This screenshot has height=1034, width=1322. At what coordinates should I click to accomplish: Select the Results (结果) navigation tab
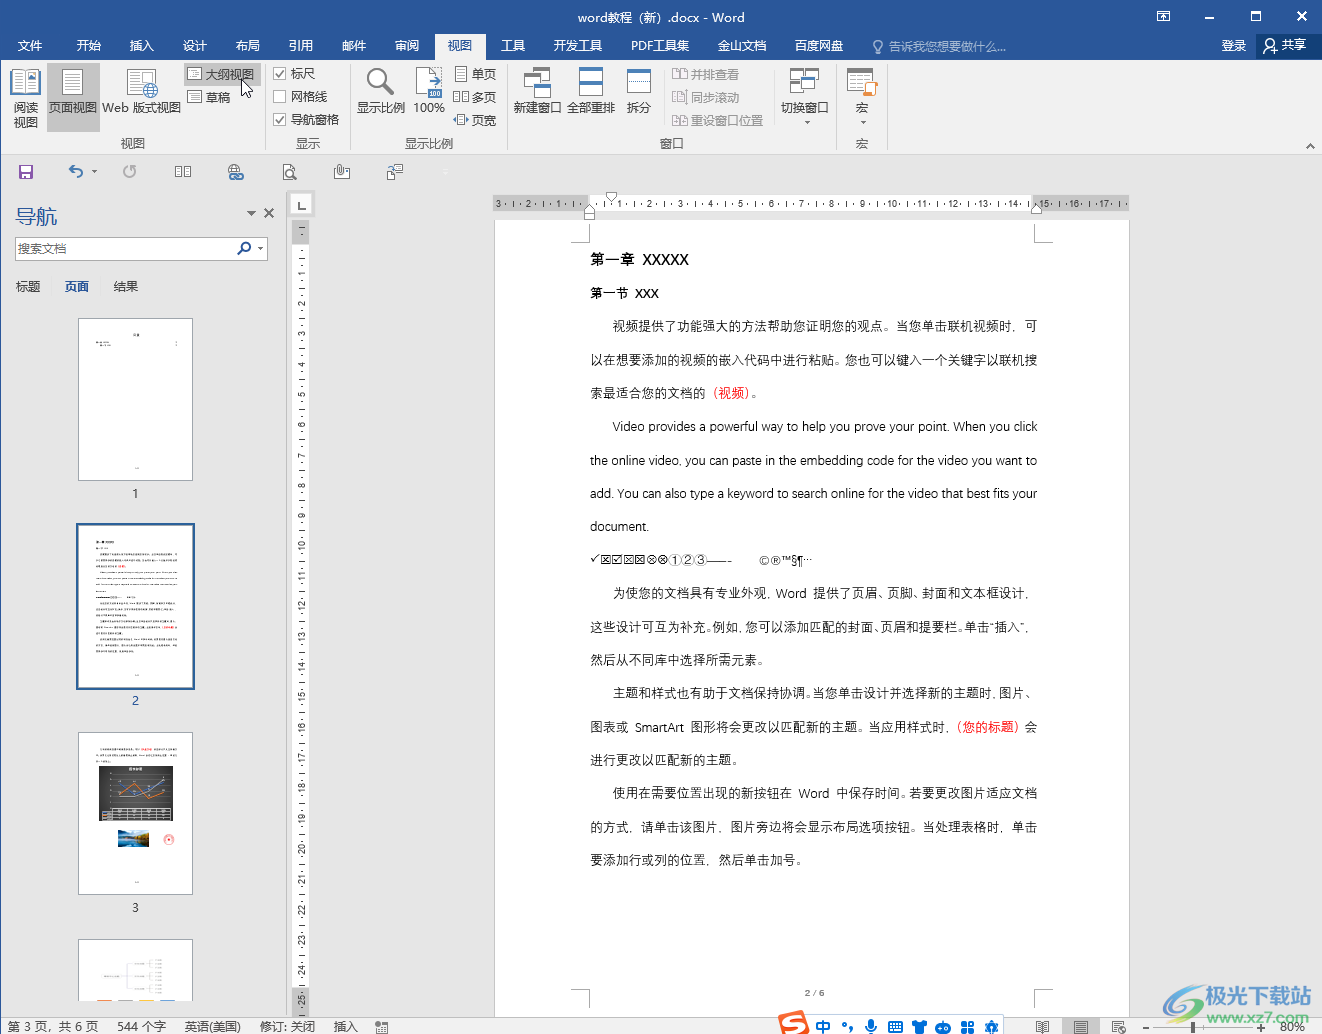pos(126,286)
